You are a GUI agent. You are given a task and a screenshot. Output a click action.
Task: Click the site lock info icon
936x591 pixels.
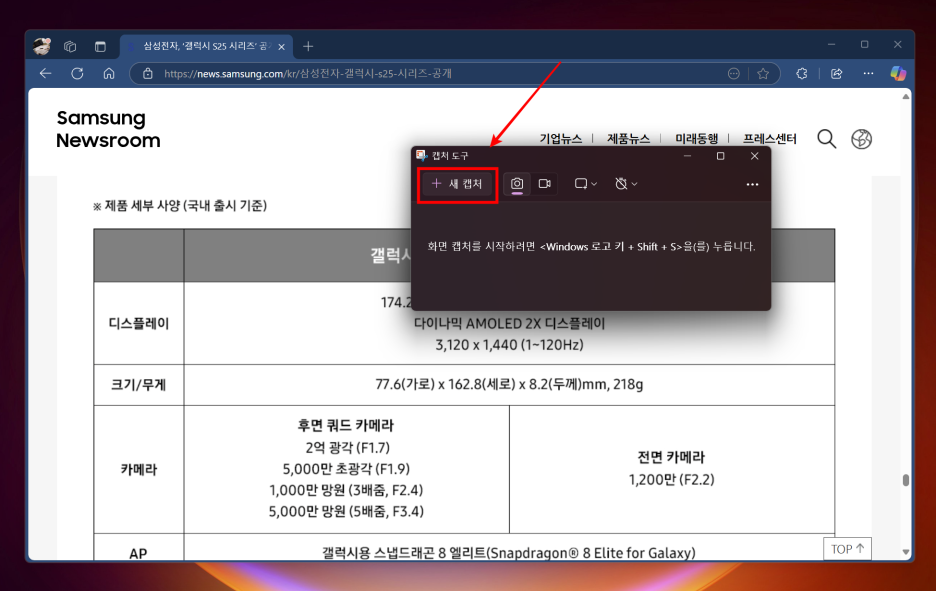pos(148,73)
